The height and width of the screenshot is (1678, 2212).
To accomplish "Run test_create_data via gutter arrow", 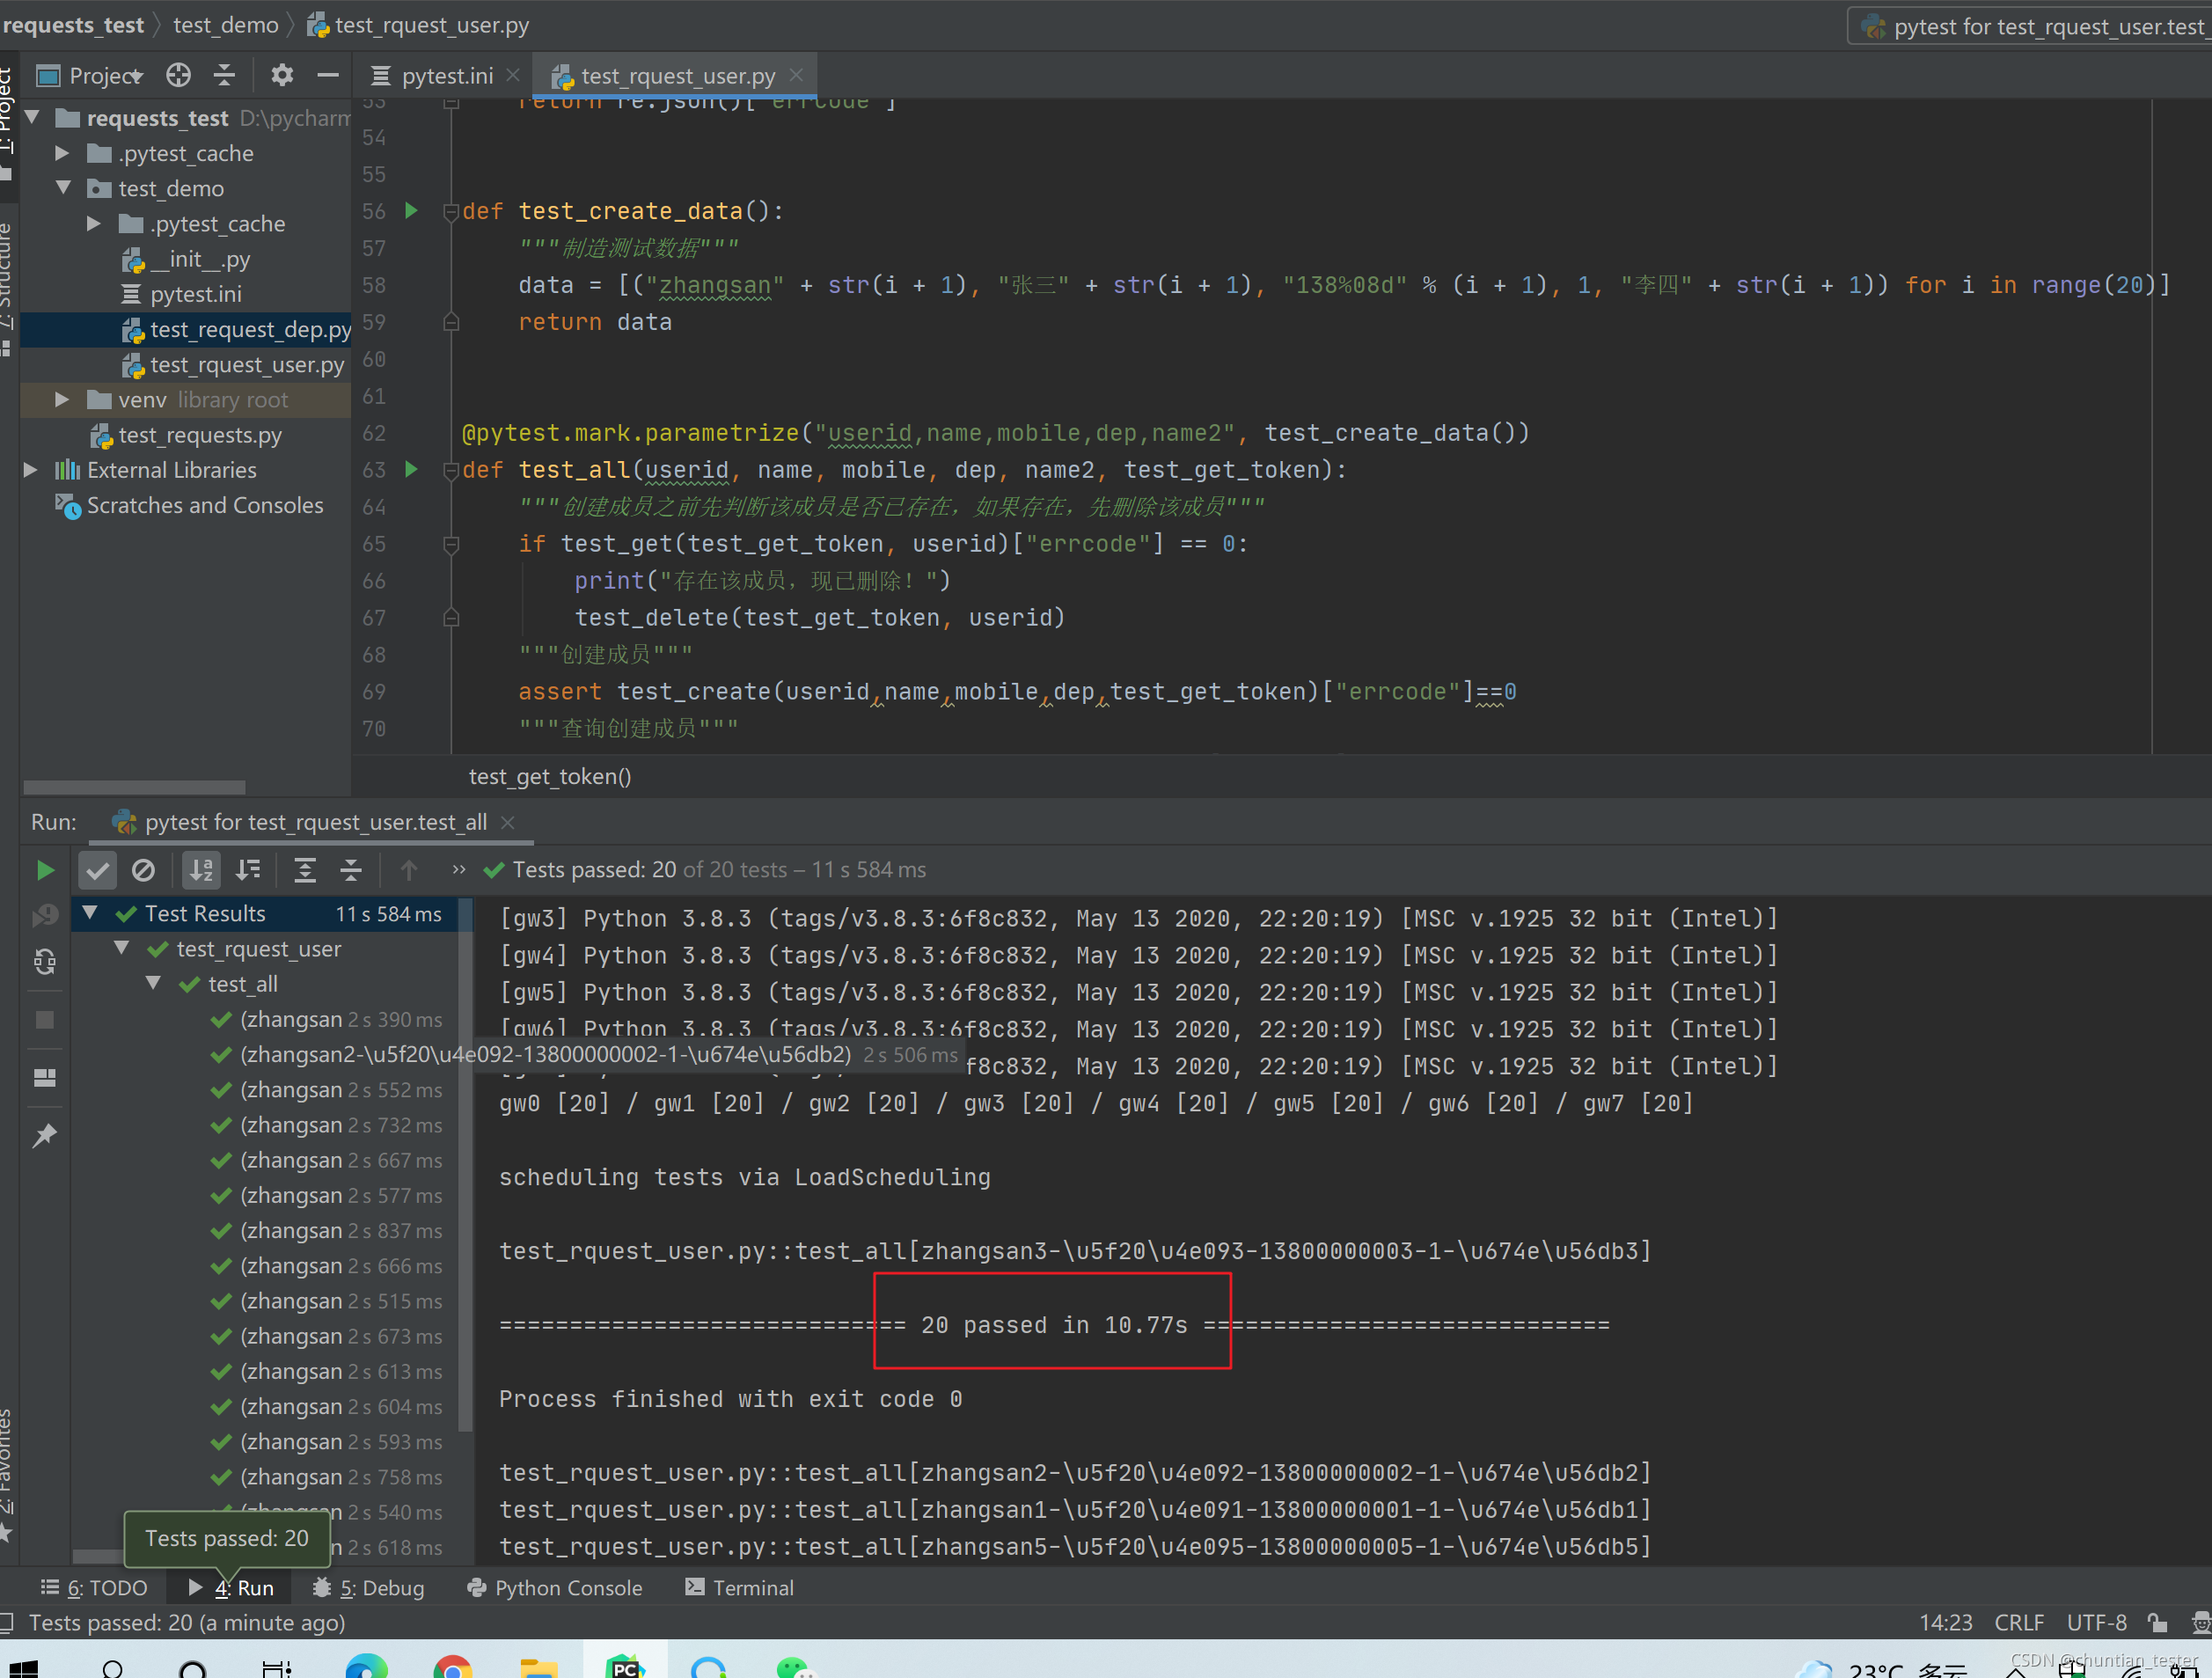I will pyautogui.click(x=411, y=211).
